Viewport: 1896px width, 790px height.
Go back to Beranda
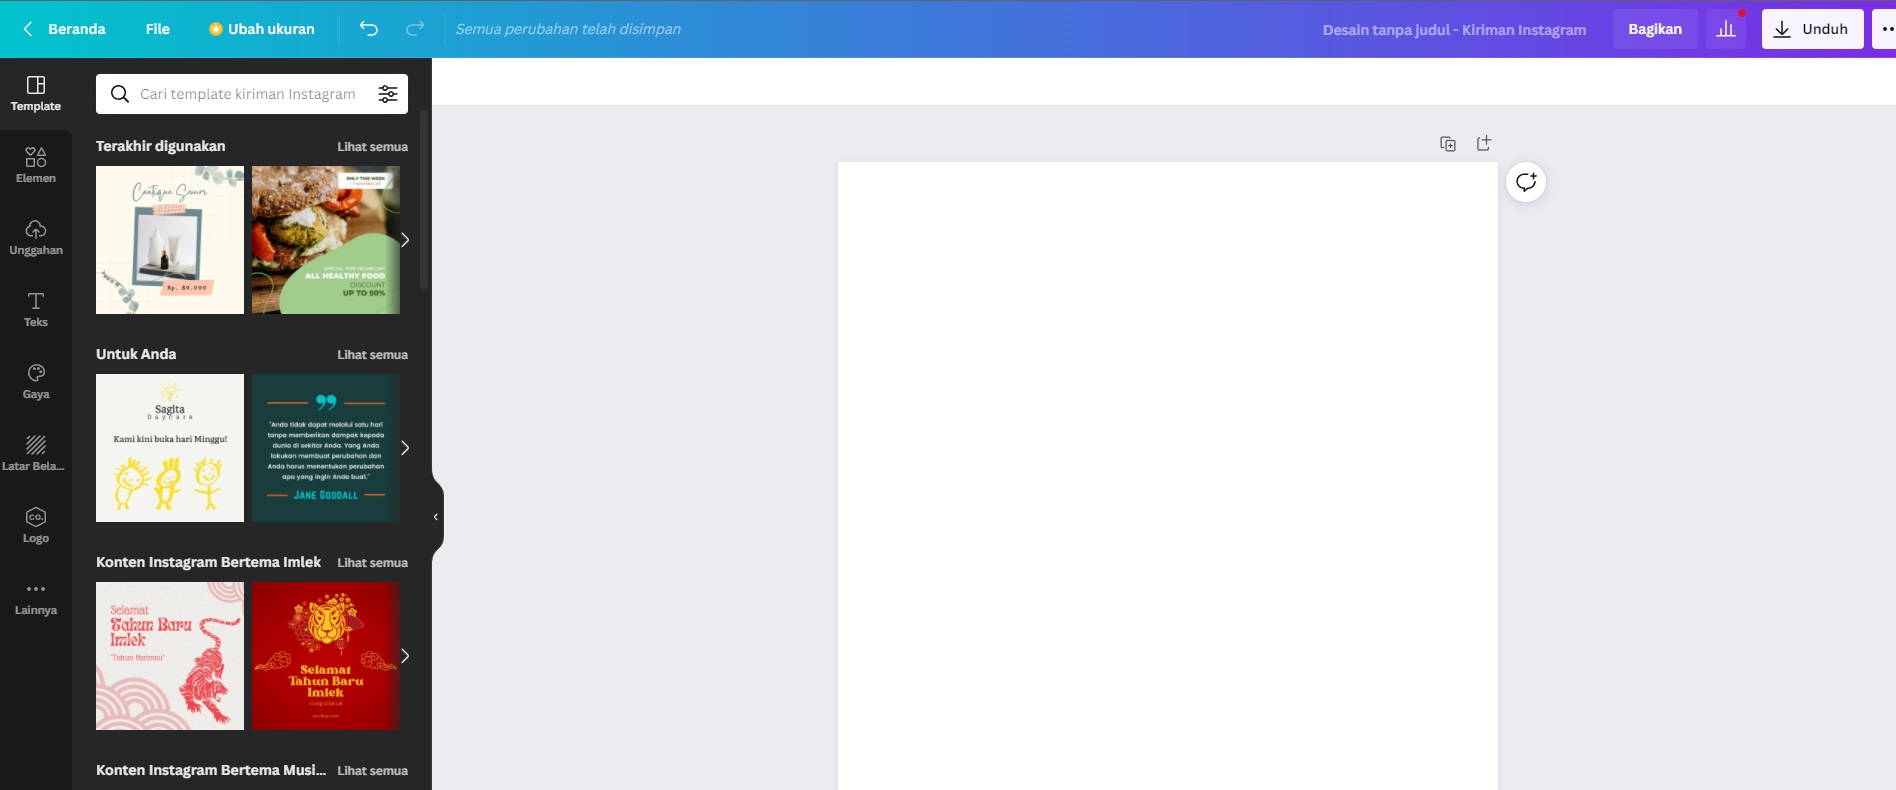65,29
